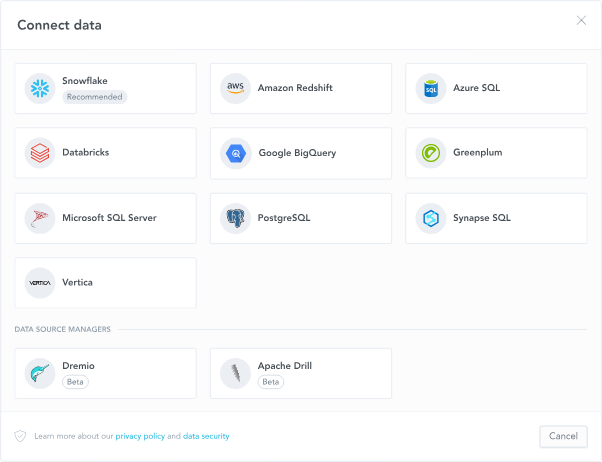The width and height of the screenshot is (602, 462).
Task: Click the Apache Drill bit icon
Action: tap(235, 373)
